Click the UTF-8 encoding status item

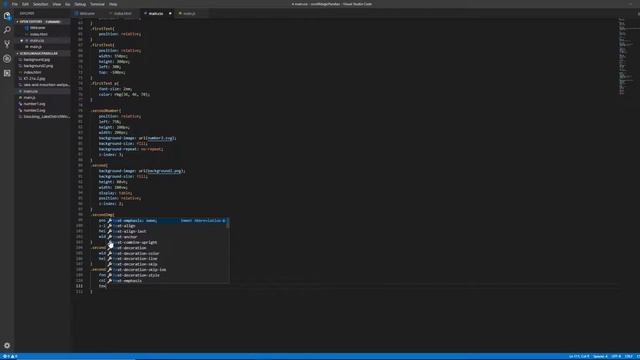tap(616, 357)
